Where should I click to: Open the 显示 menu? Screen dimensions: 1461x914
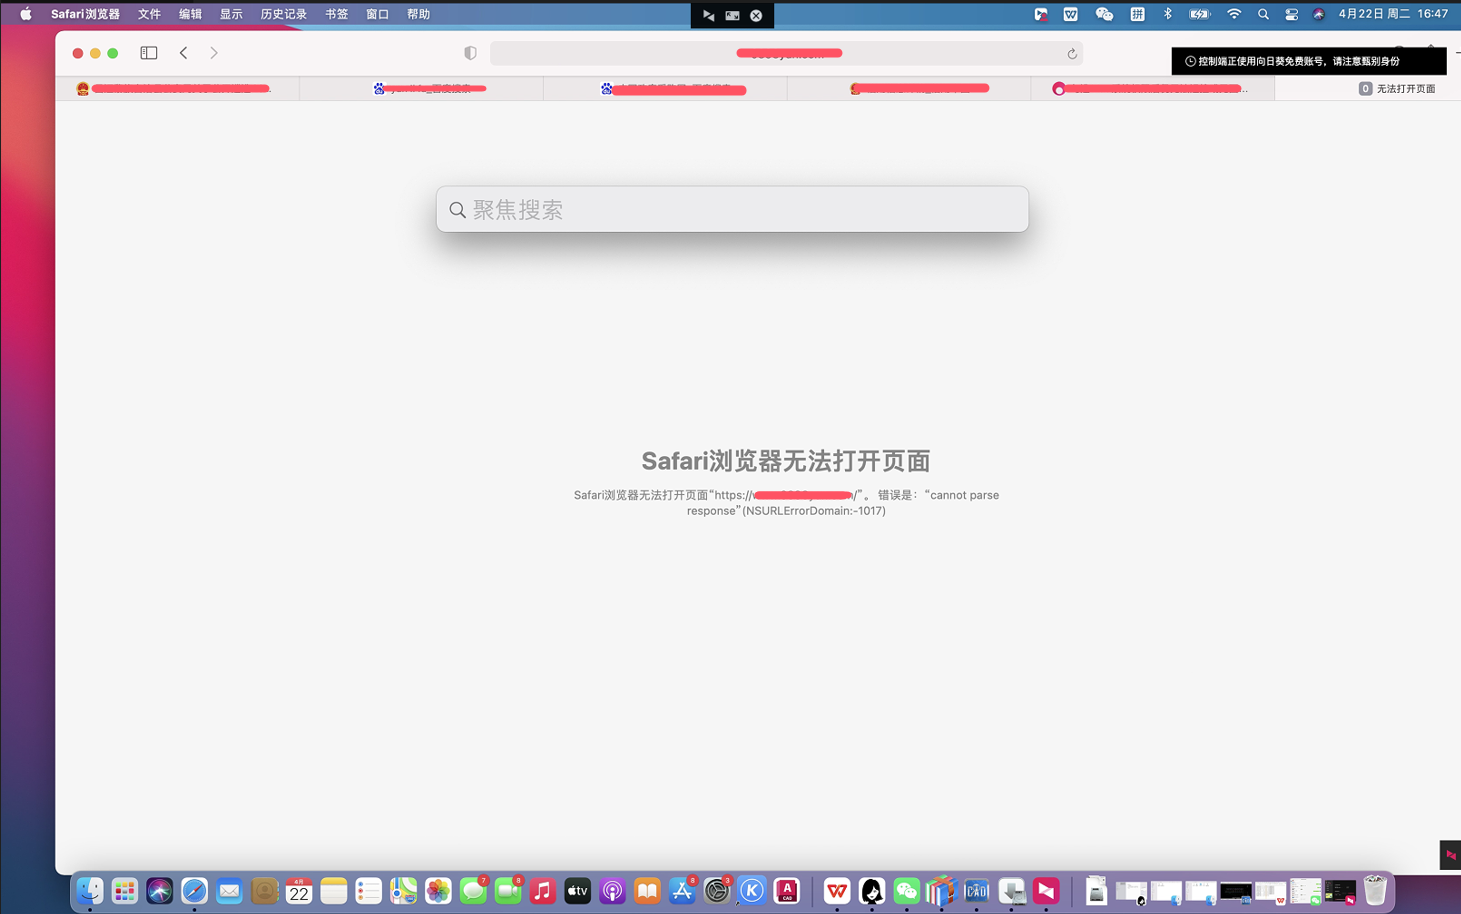coord(231,14)
